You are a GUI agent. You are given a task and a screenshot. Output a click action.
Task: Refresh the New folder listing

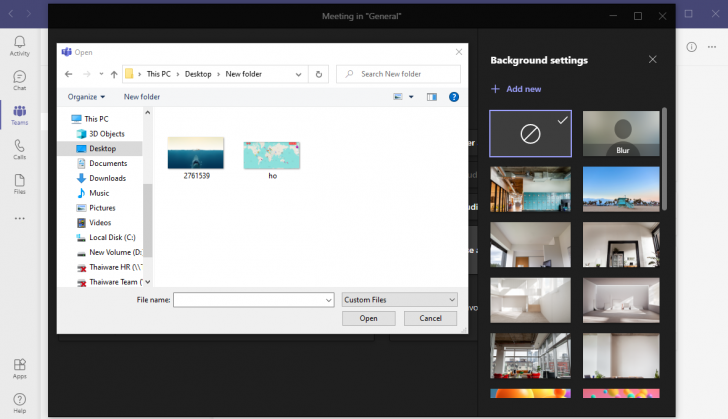coord(318,74)
